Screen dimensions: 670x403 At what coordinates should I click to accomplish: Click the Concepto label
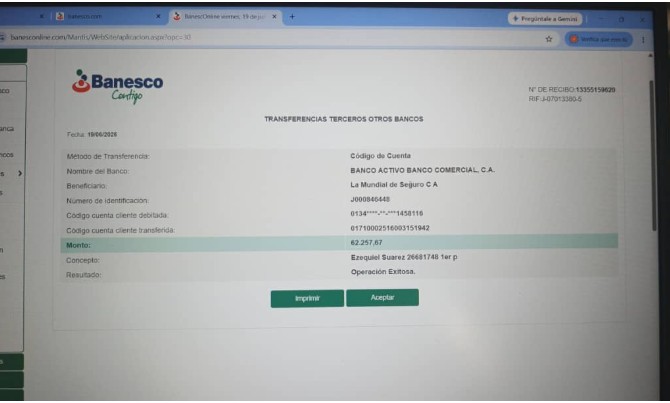coord(83,260)
